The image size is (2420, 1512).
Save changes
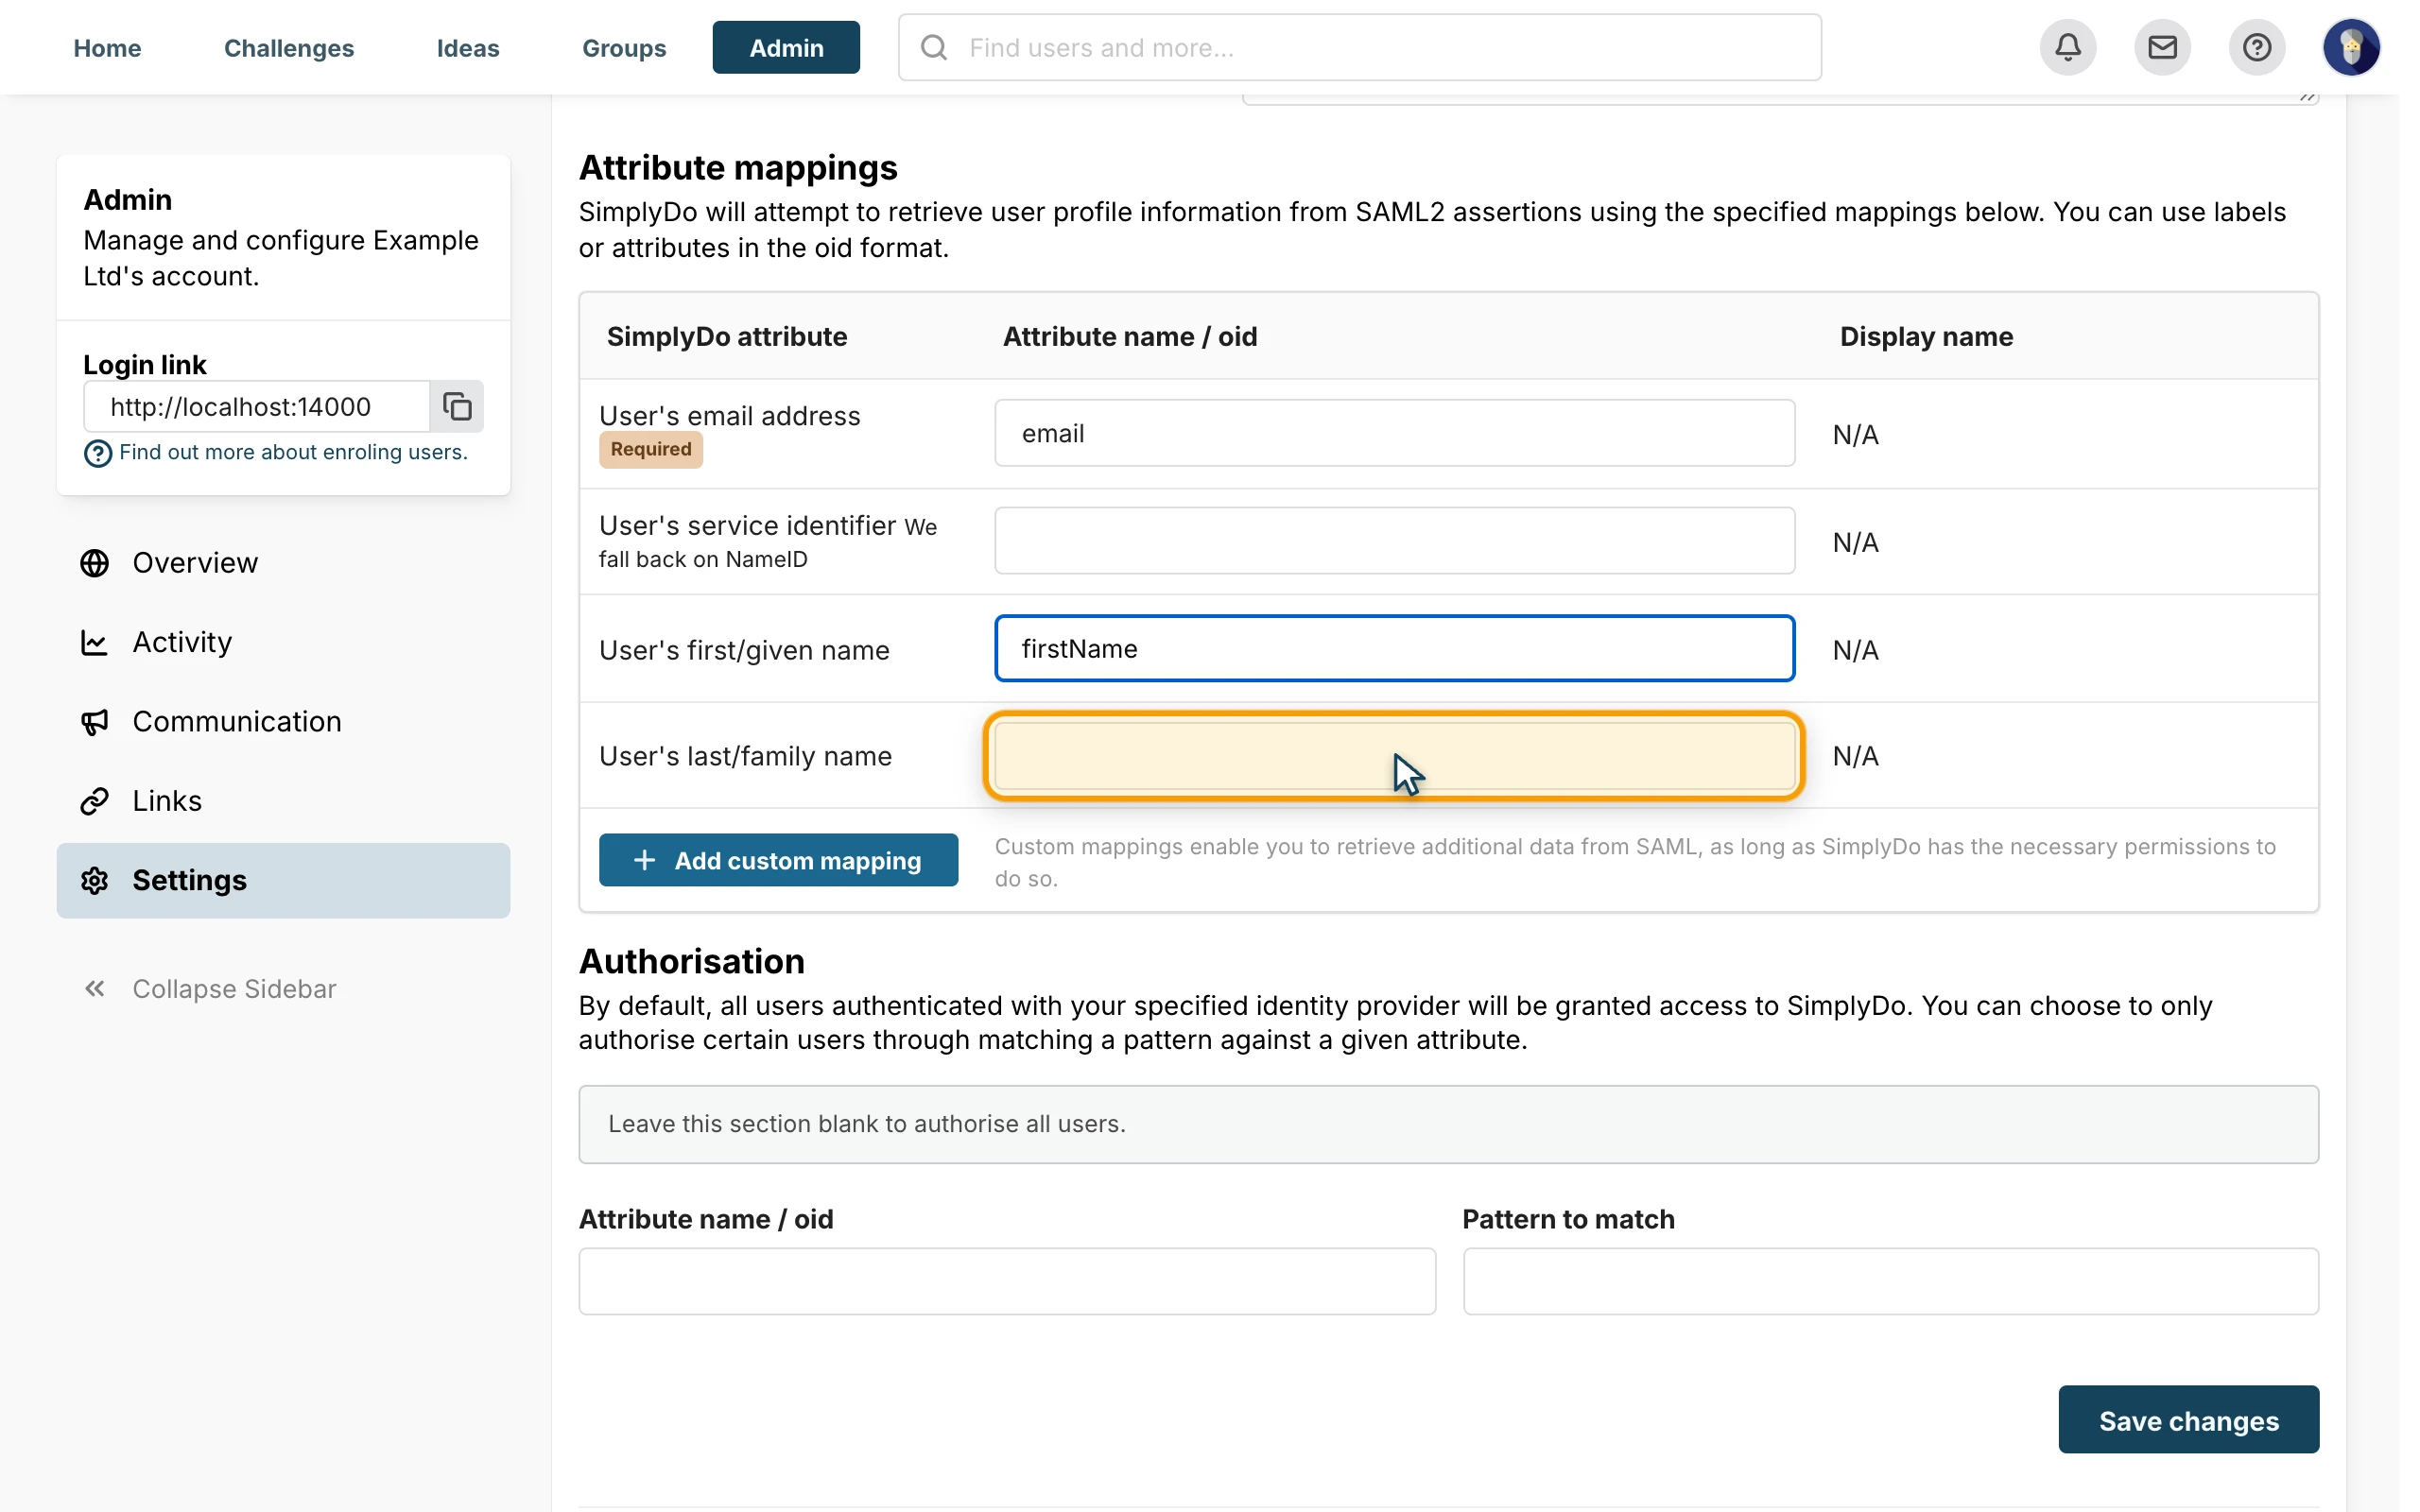tap(2188, 1419)
